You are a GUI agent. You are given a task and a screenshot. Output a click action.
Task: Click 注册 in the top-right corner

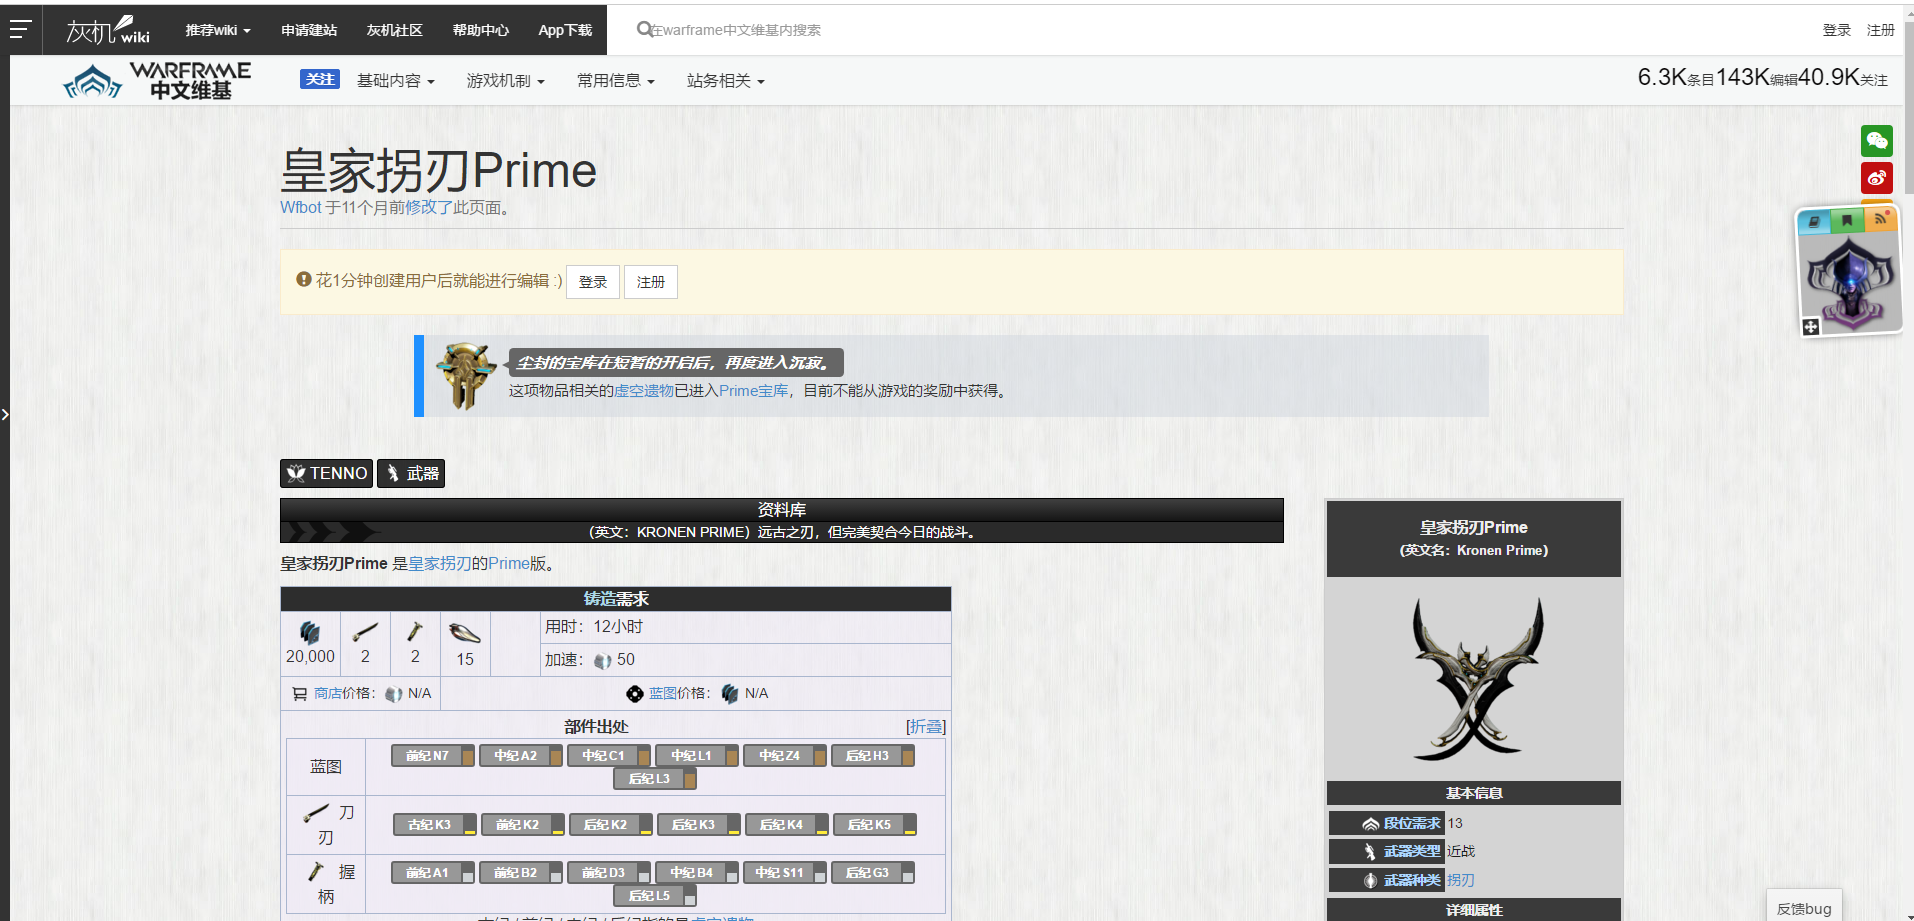(1881, 30)
